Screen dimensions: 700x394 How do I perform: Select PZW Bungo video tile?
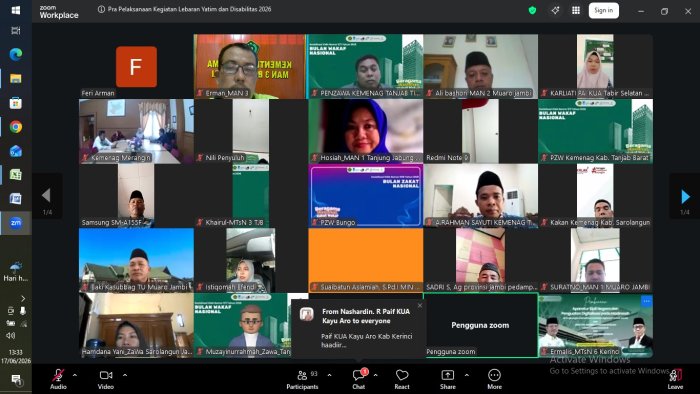click(366, 196)
